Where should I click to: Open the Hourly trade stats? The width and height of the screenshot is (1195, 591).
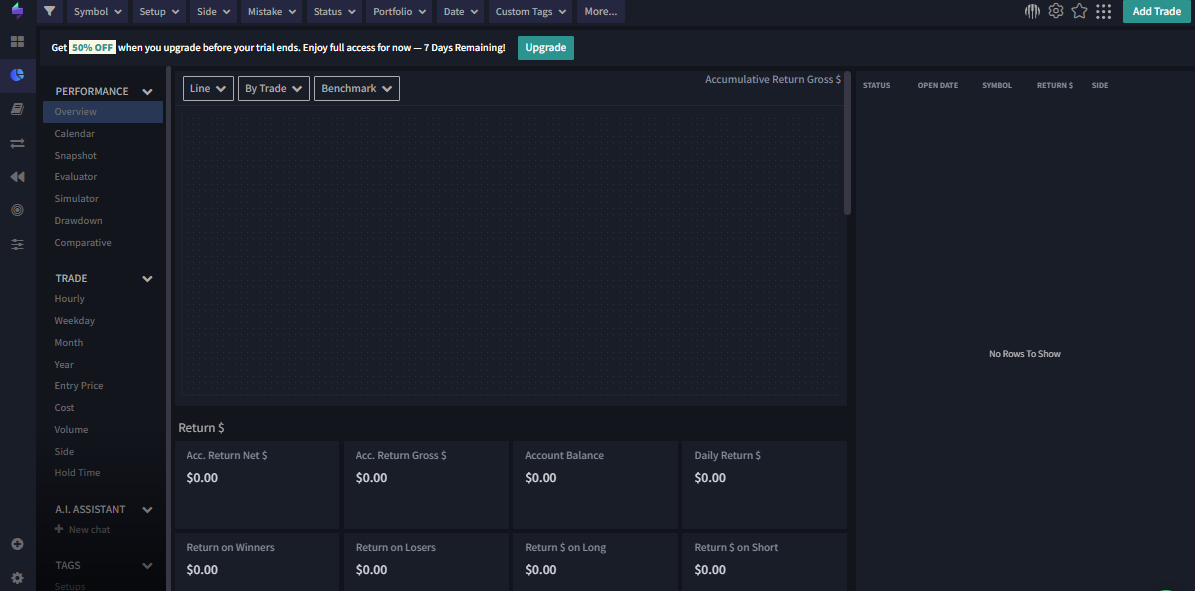(x=69, y=299)
